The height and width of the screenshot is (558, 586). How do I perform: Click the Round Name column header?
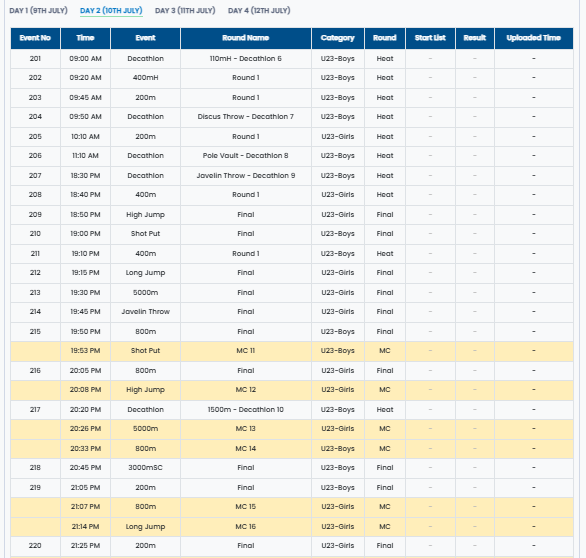pos(246,38)
